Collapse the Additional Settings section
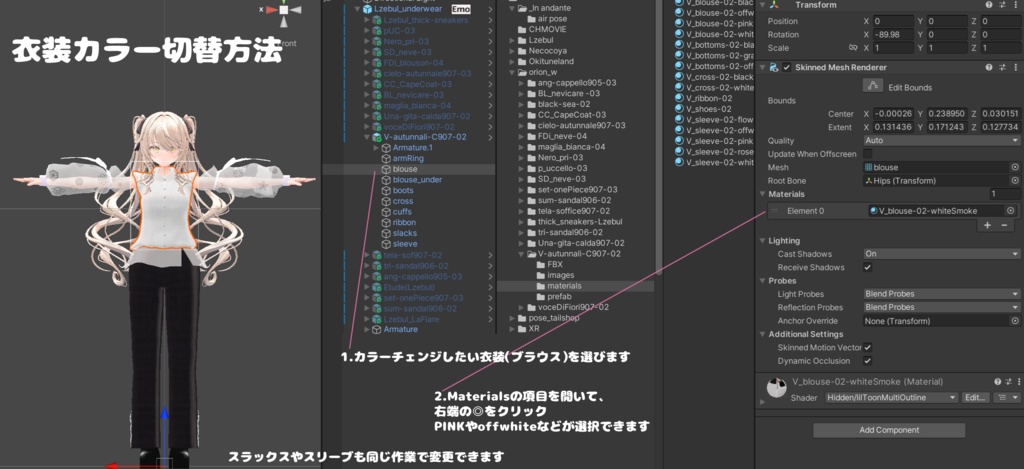Image resolution: width=1024 pixels, height=469 pixels. 763,334
